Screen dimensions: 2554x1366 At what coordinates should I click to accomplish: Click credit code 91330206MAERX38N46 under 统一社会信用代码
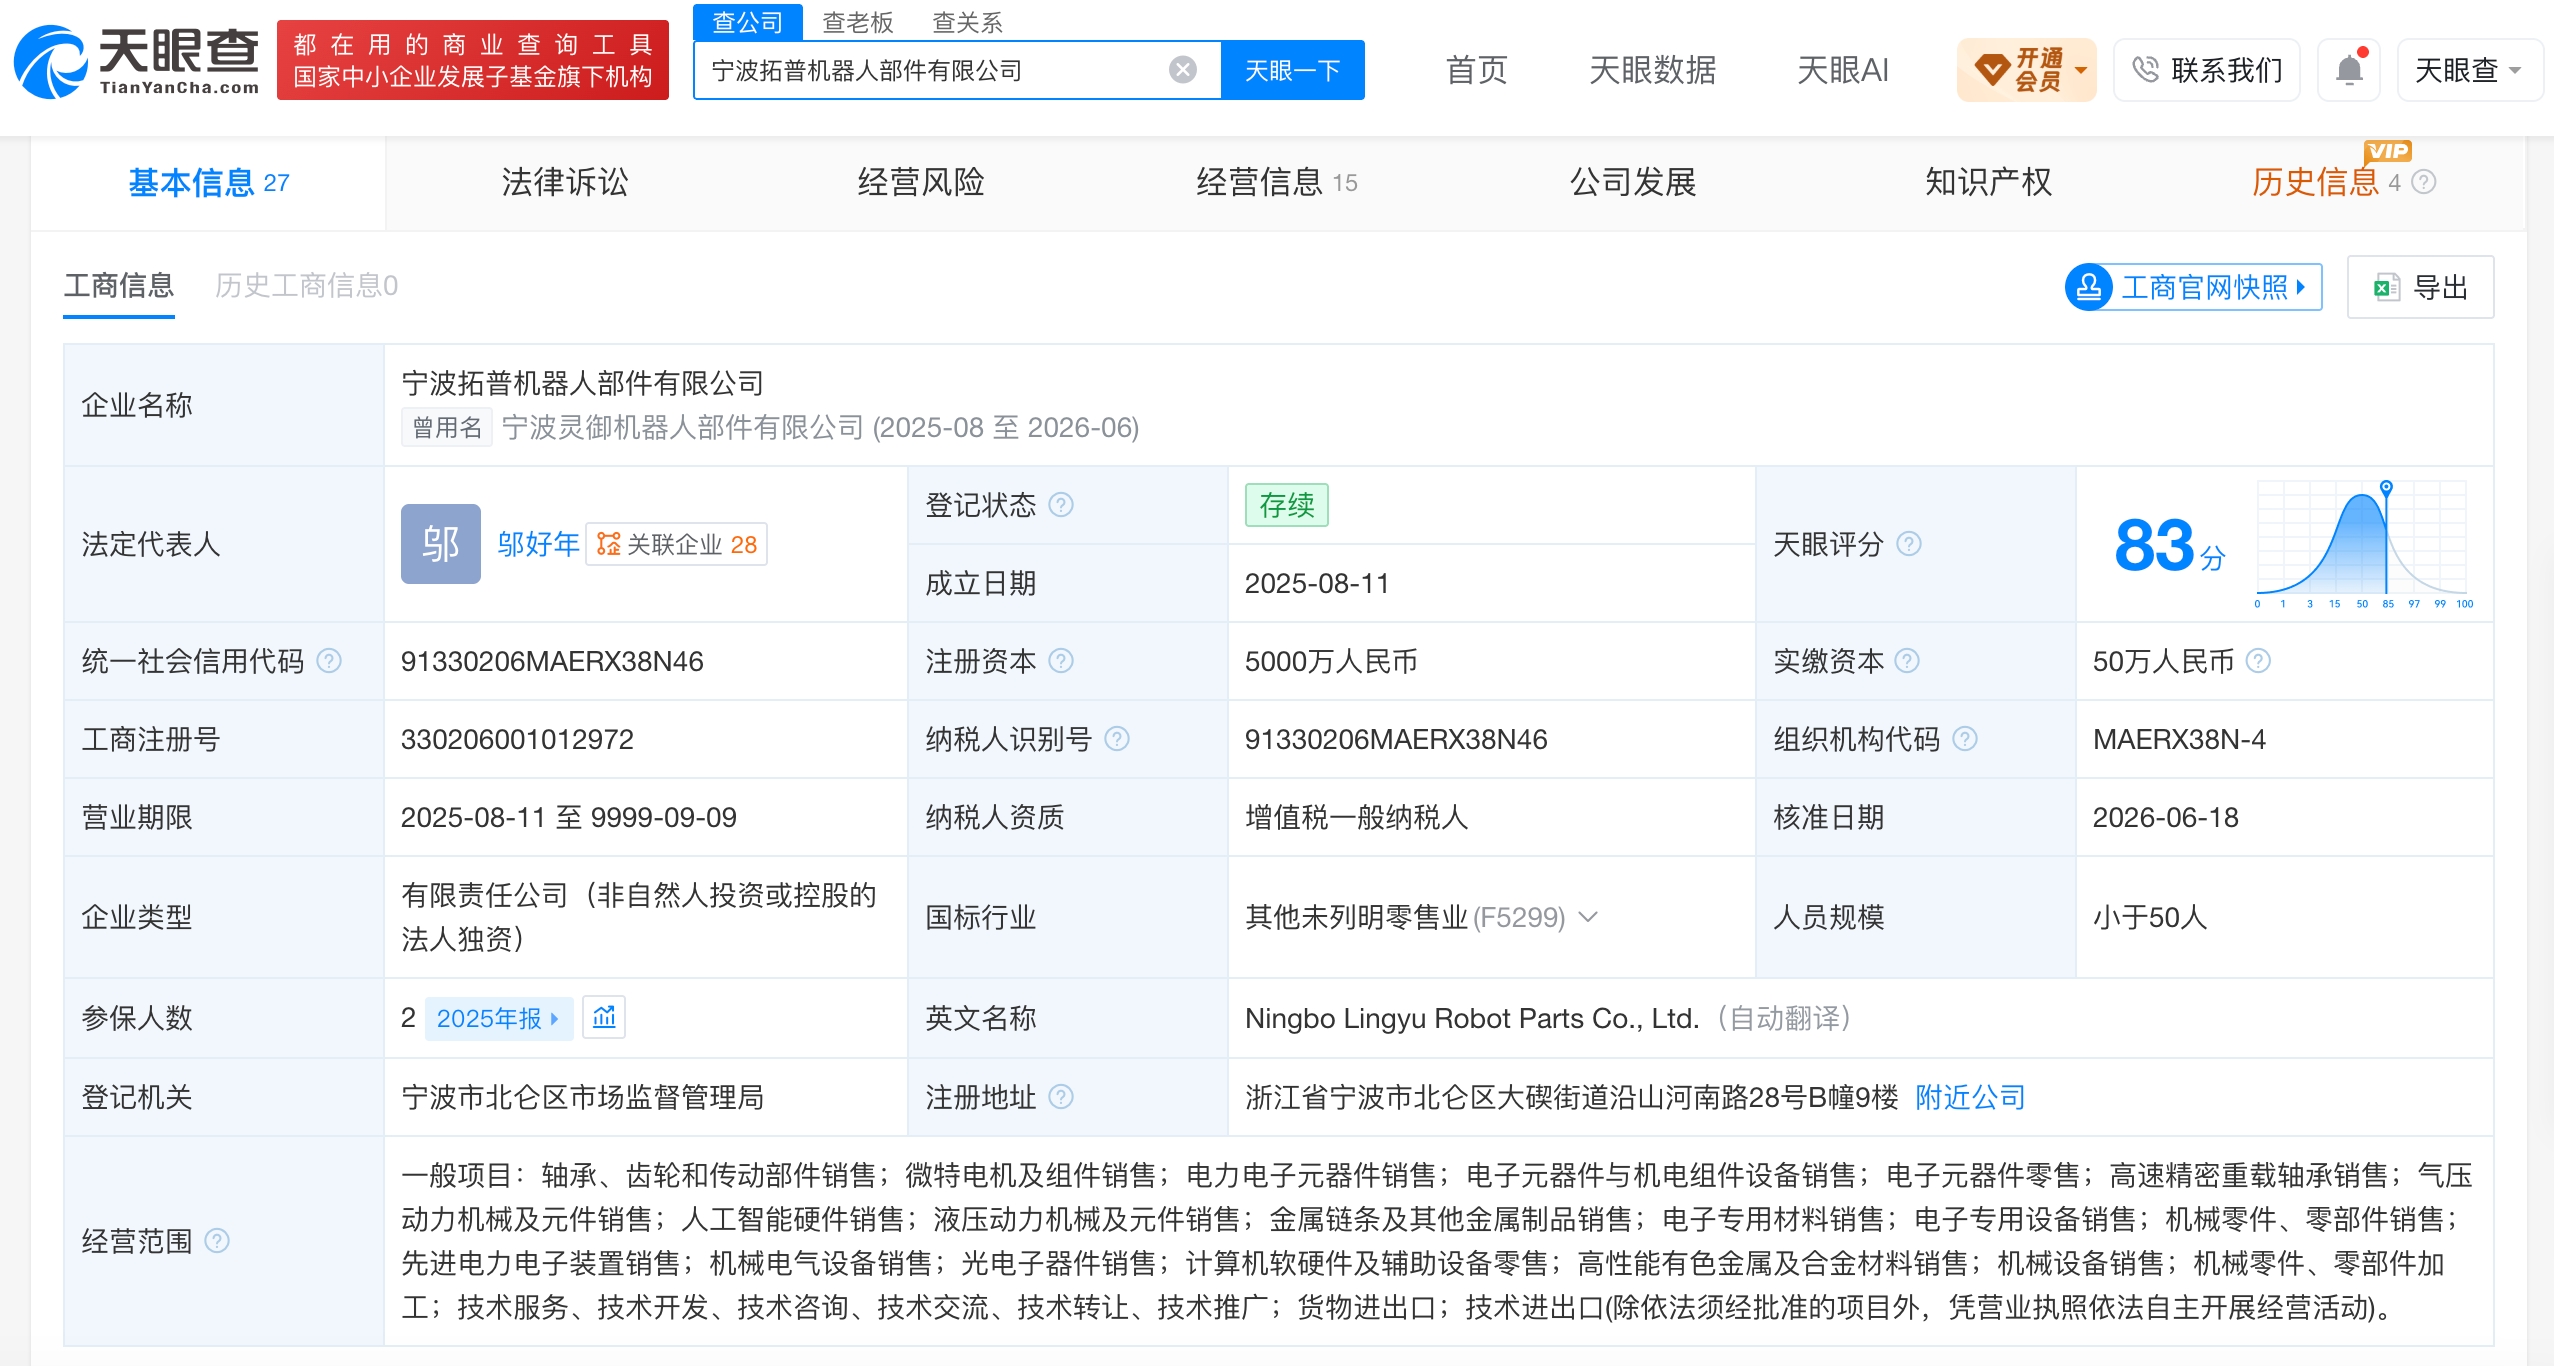[x=552, y=661]
